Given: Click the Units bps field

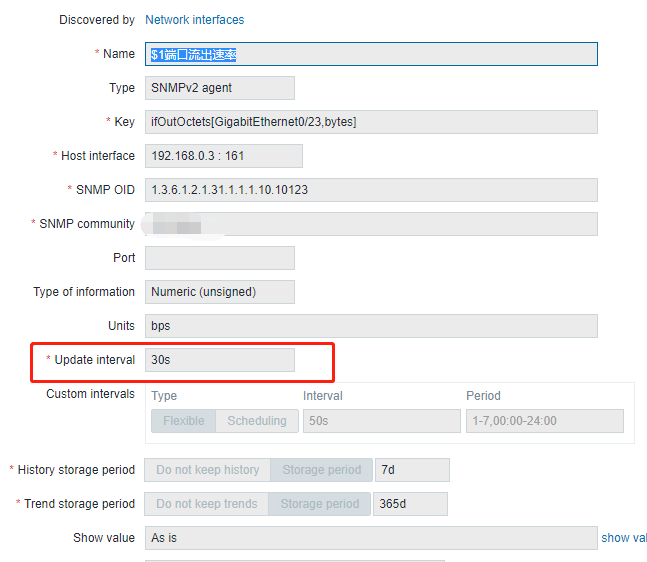Looking at the screenshot, I should (371, 326).
